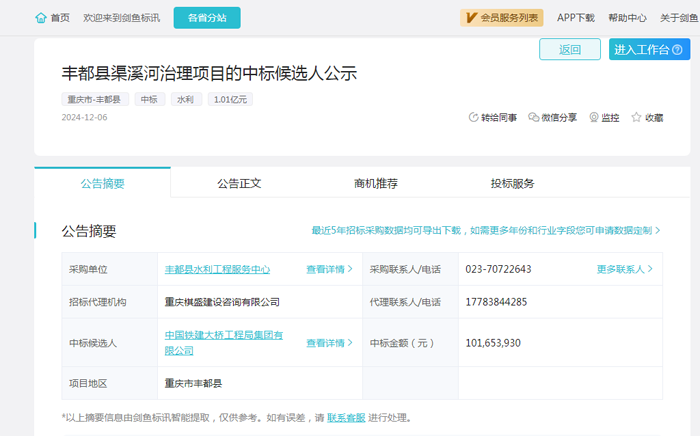Switch to the 公告正文 tab

pos(239,184)
